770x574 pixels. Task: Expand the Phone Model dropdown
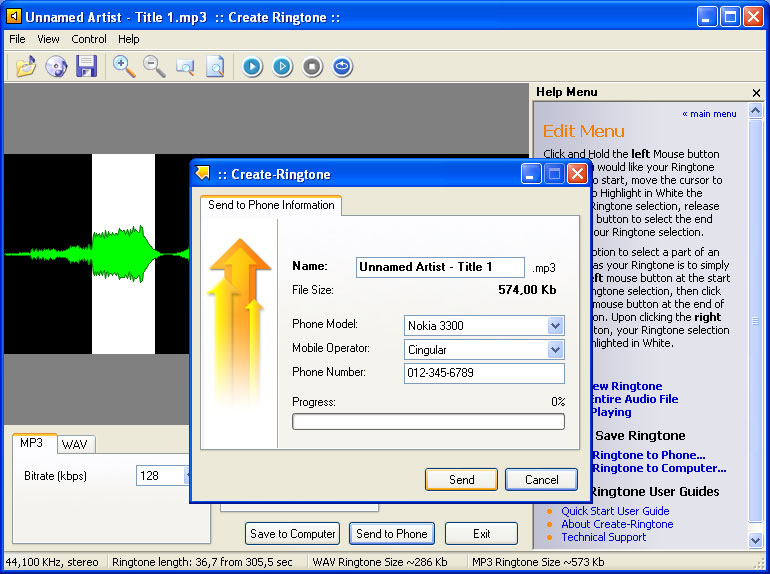click(555, 326)
